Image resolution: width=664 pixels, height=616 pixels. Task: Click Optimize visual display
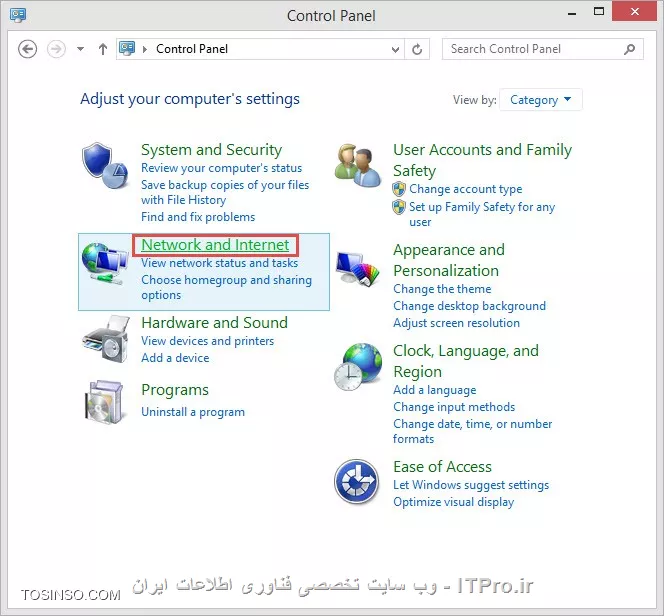pyautogui.click(x=454, y=502)
